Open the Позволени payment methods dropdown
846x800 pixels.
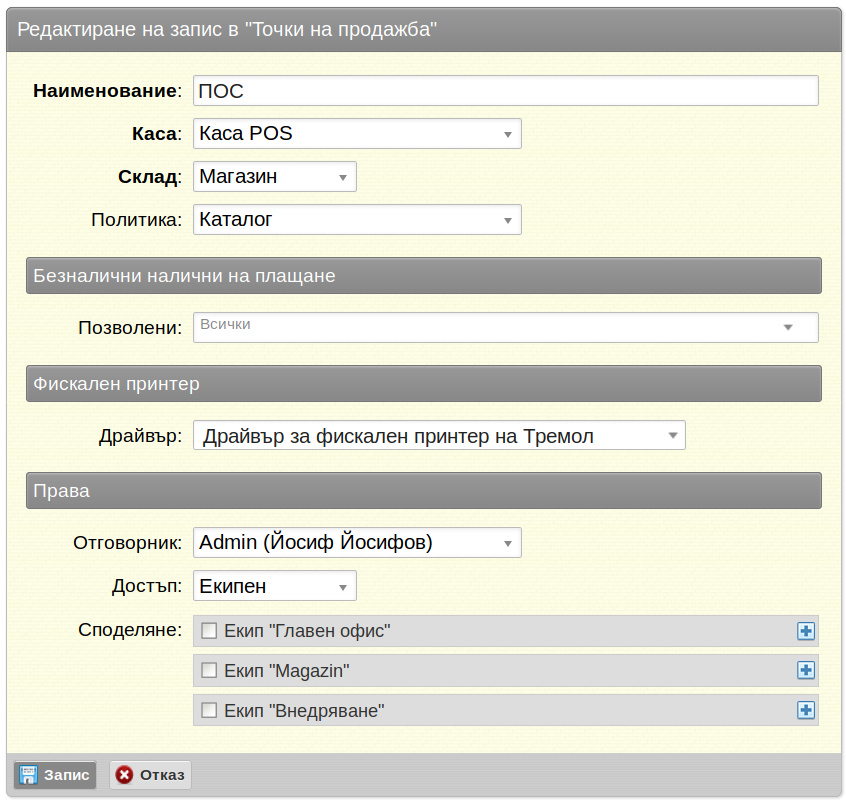click(506, 327)
